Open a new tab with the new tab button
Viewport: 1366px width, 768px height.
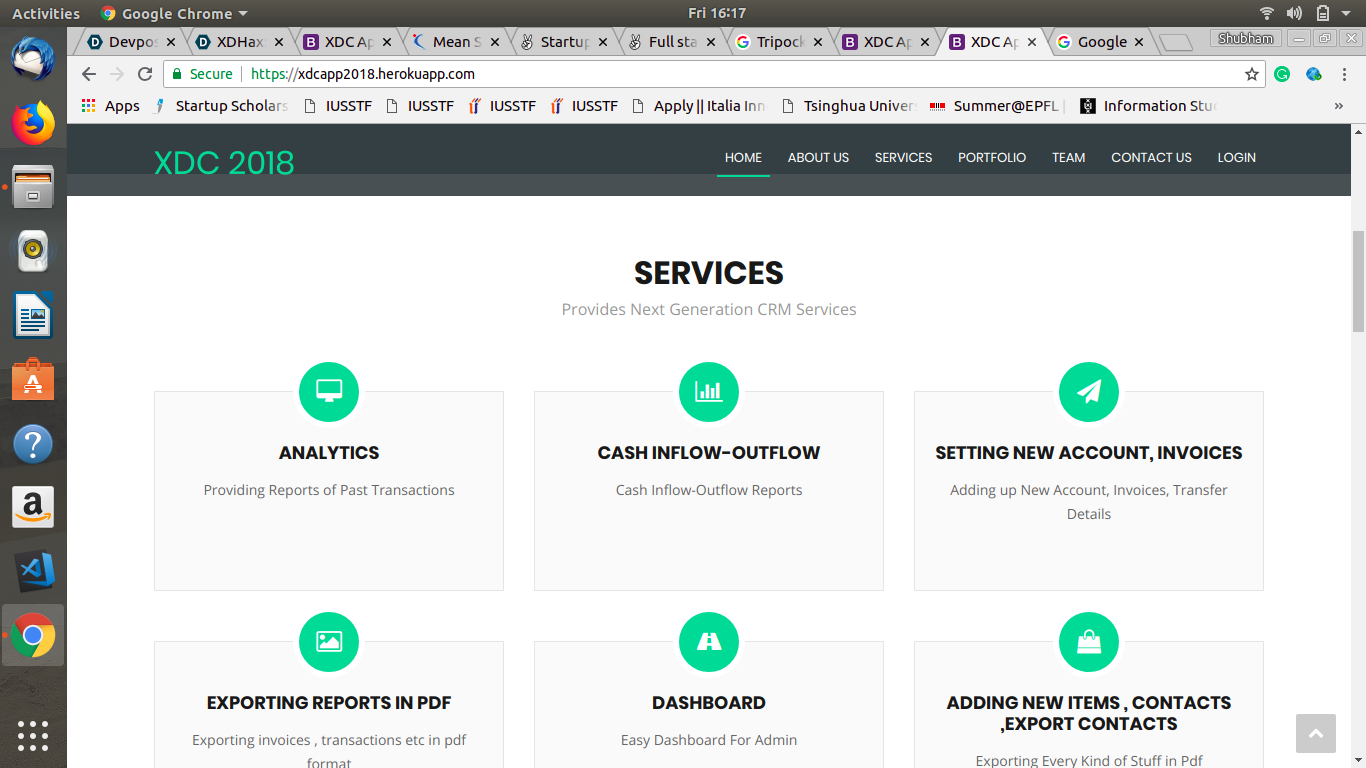(x=1176, y=42)
